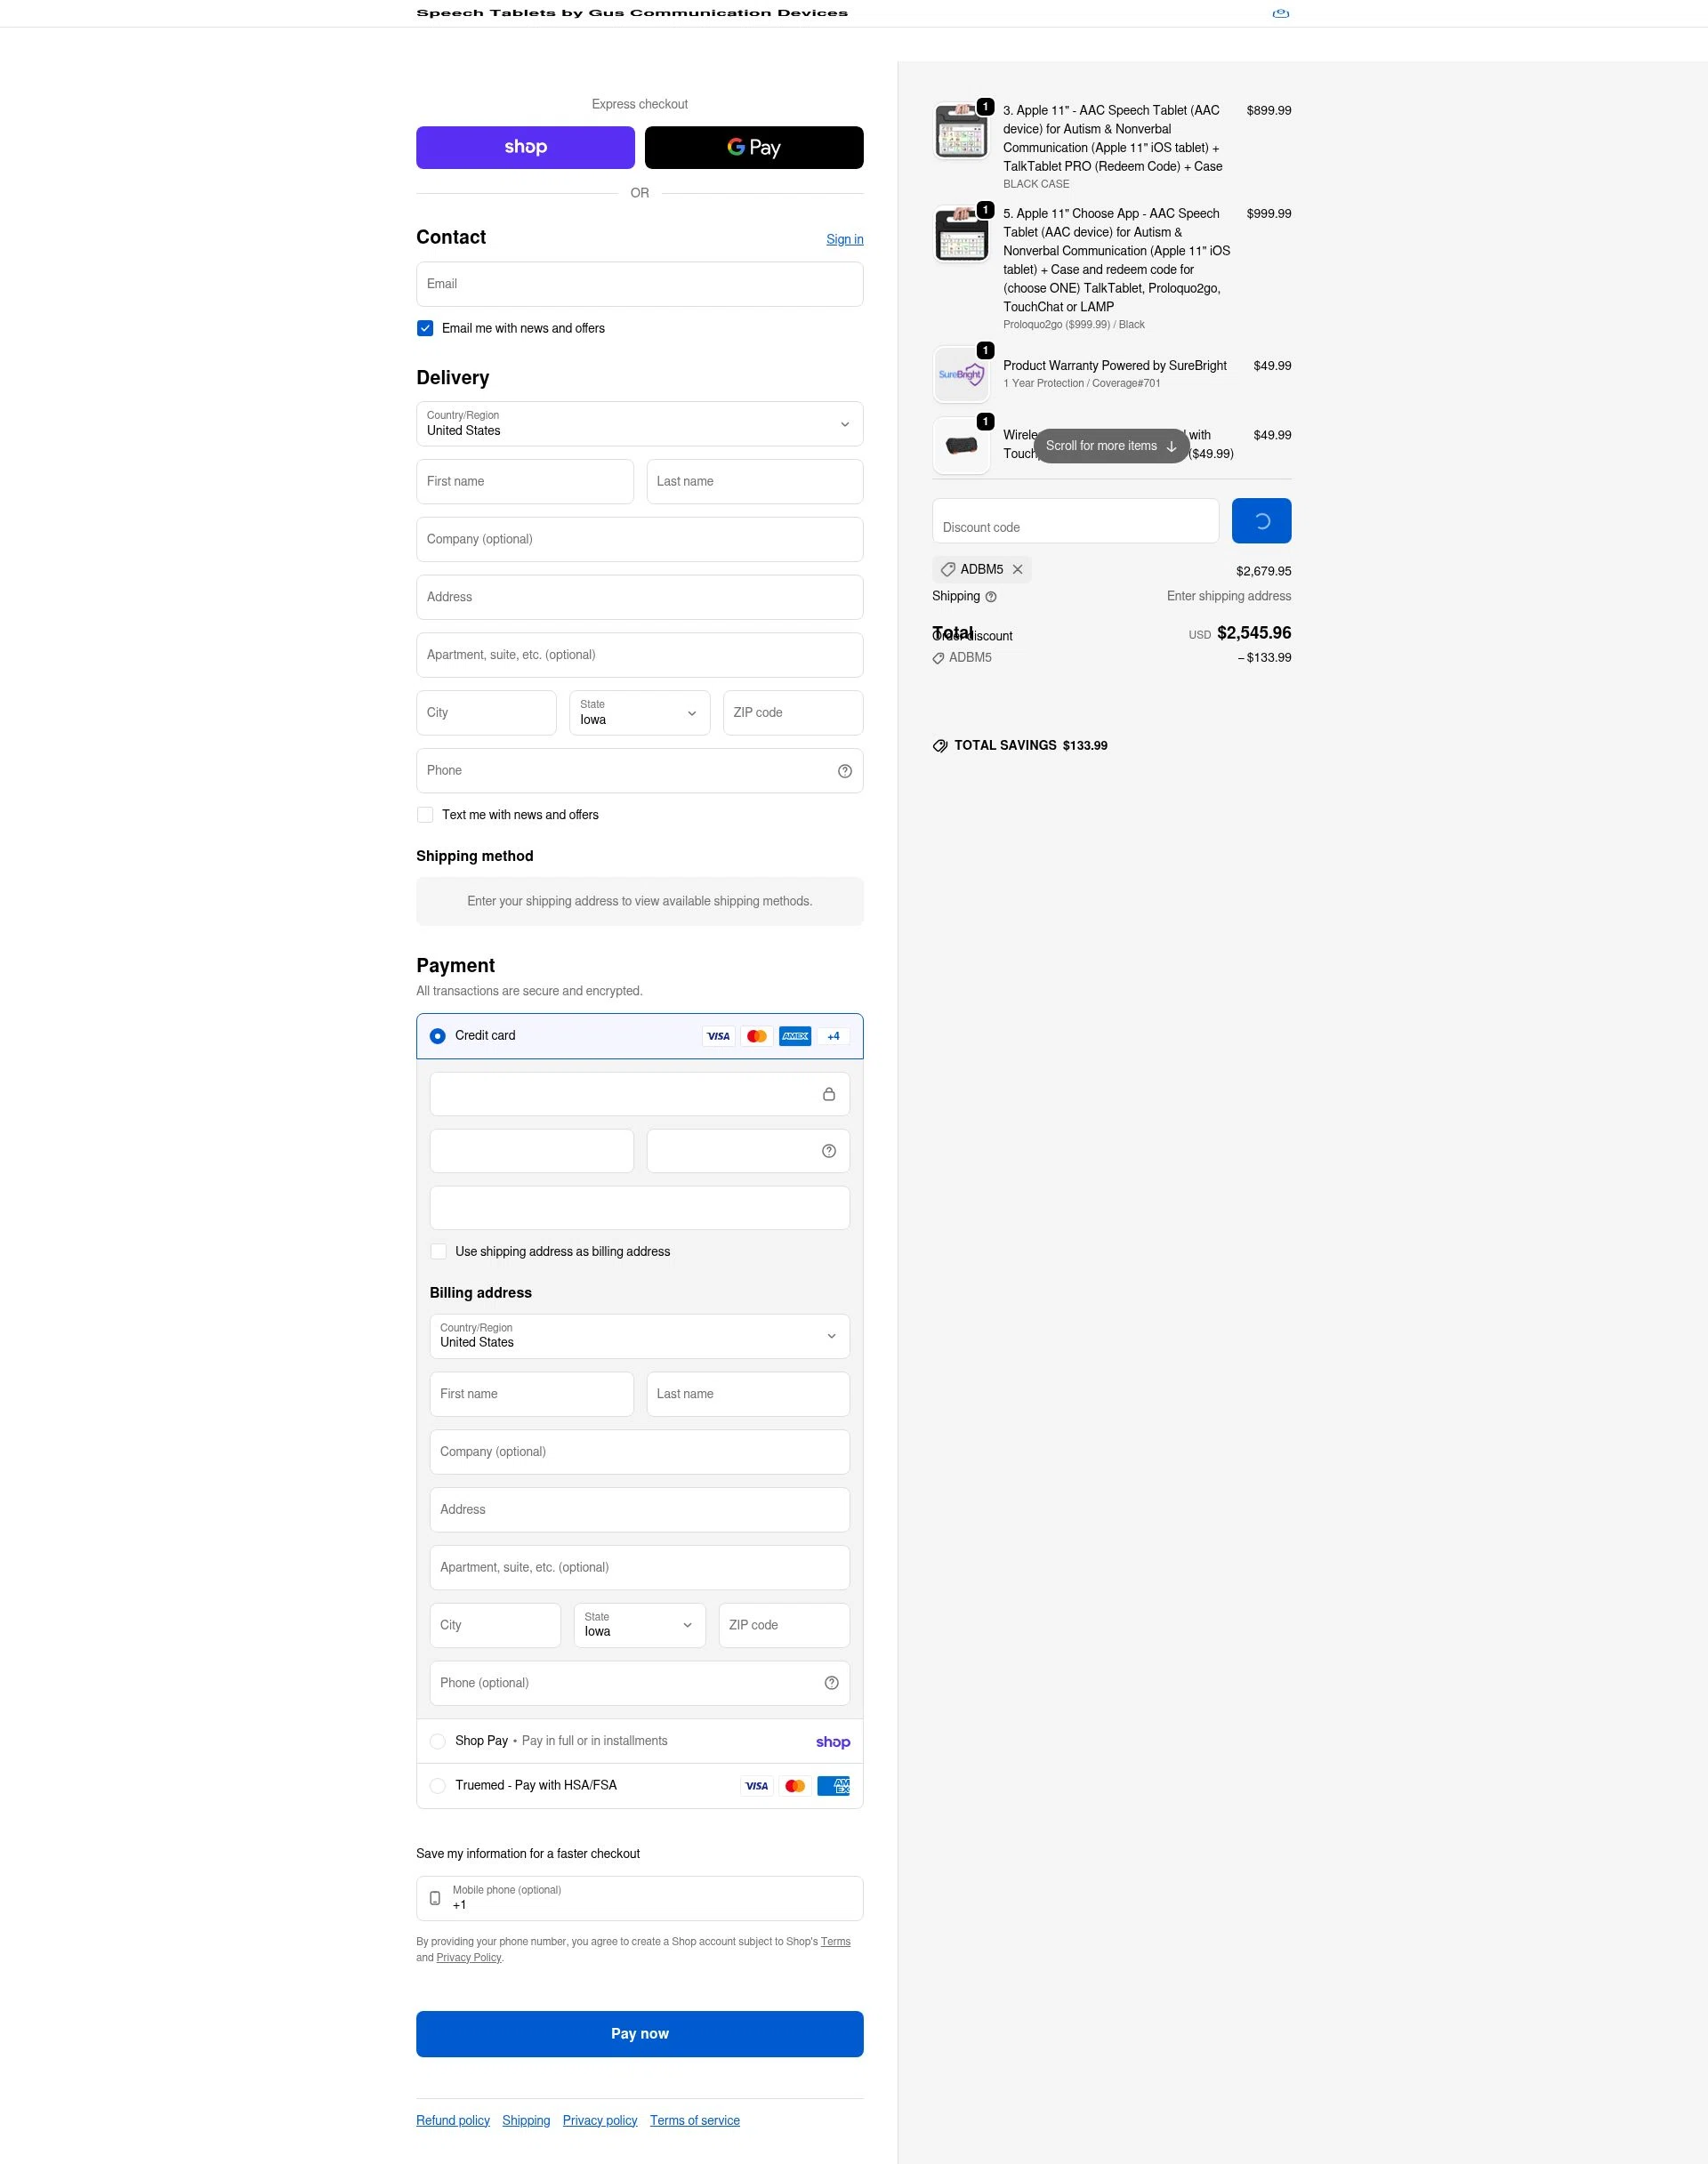
Task: Open the phone number help tooltip icon
Action: (x=844, y=770)
